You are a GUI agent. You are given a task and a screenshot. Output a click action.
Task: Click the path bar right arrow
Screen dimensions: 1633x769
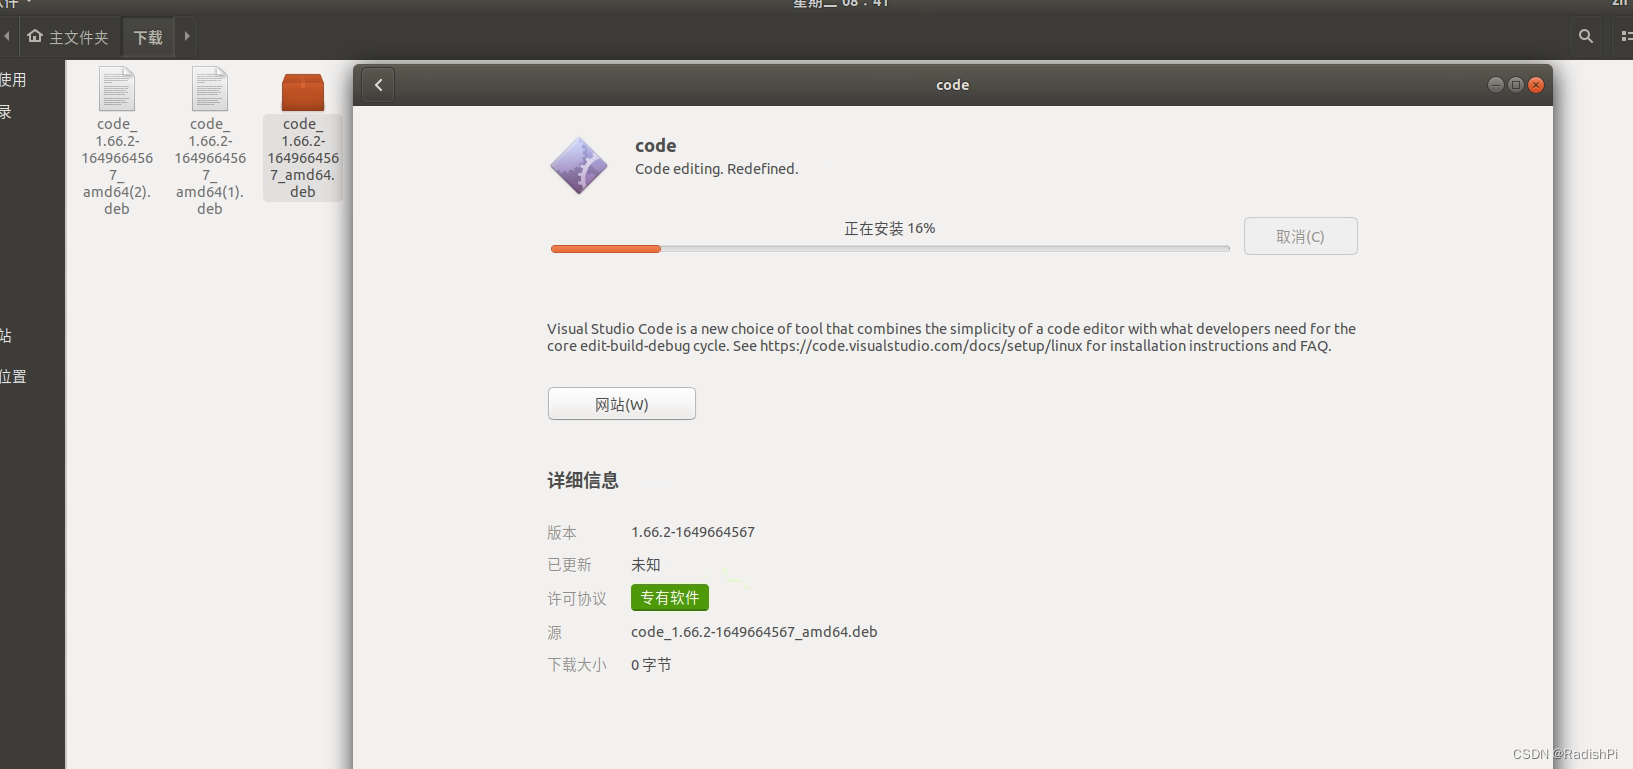187,36
